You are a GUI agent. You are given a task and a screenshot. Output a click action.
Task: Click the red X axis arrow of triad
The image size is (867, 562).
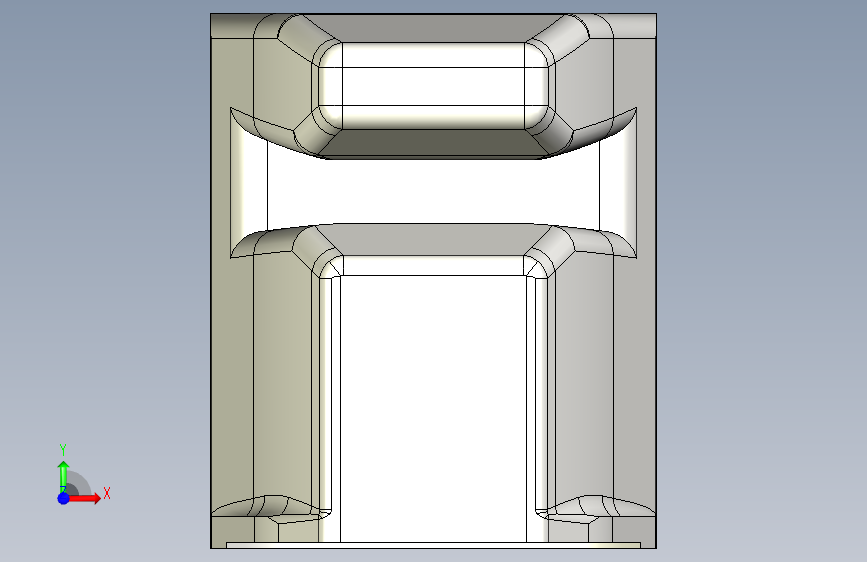coord(84,498)
